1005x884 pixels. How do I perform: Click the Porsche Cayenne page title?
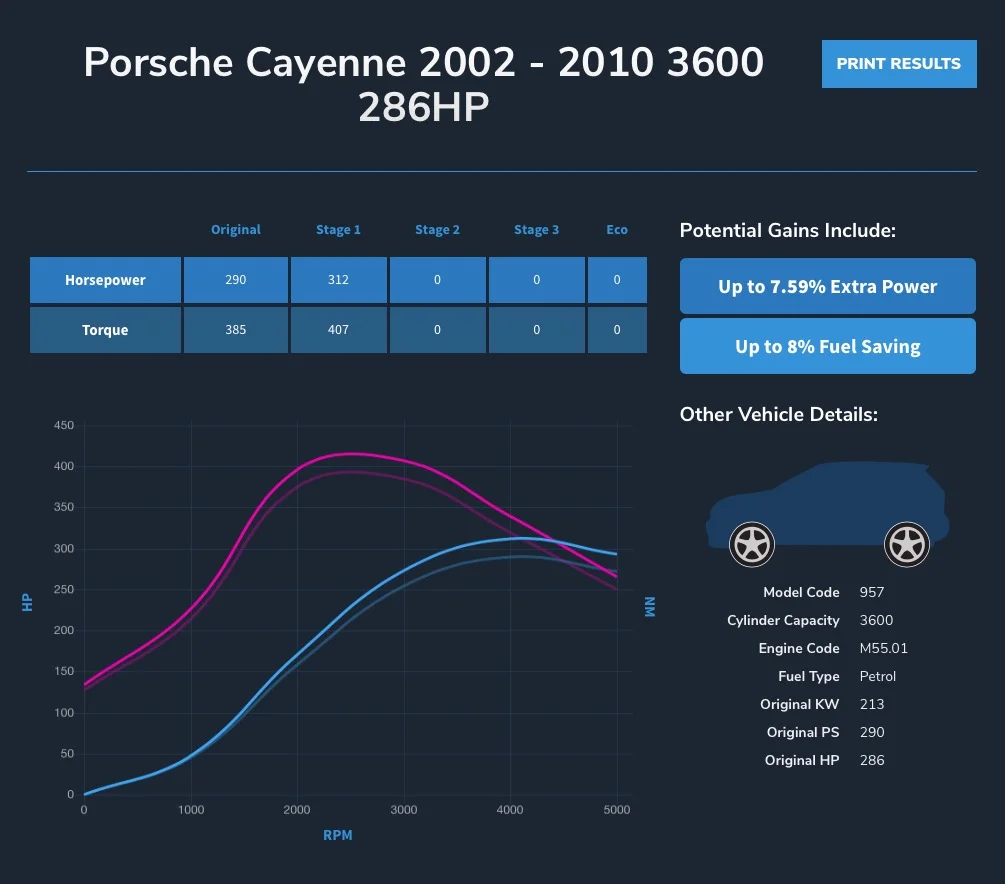[424, 84]
